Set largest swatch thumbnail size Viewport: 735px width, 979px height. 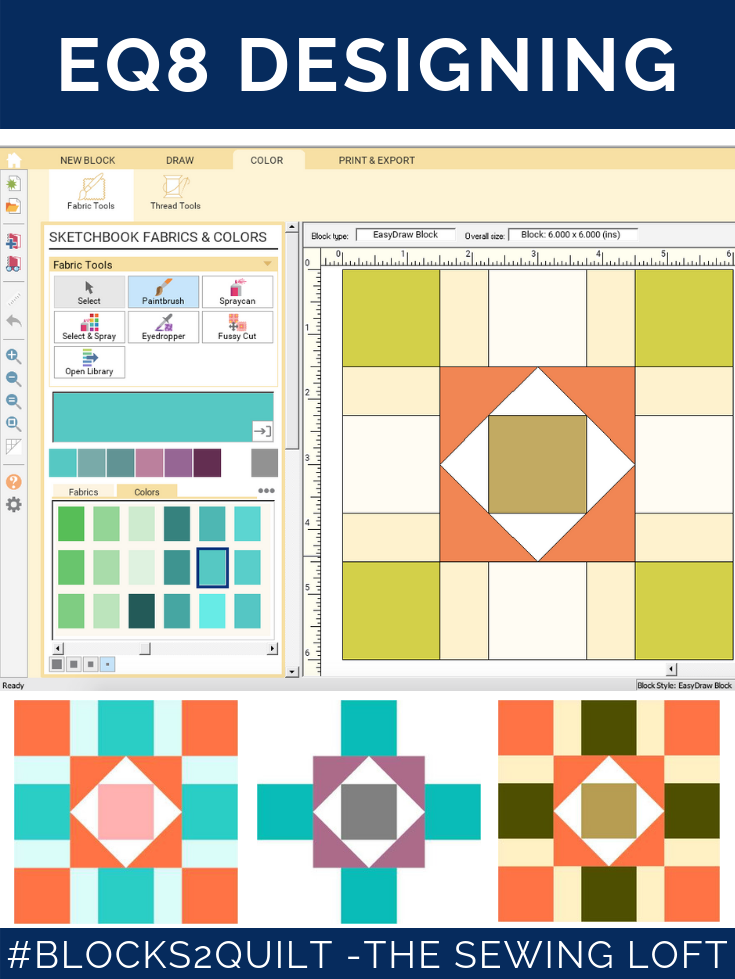coord(57,664)
